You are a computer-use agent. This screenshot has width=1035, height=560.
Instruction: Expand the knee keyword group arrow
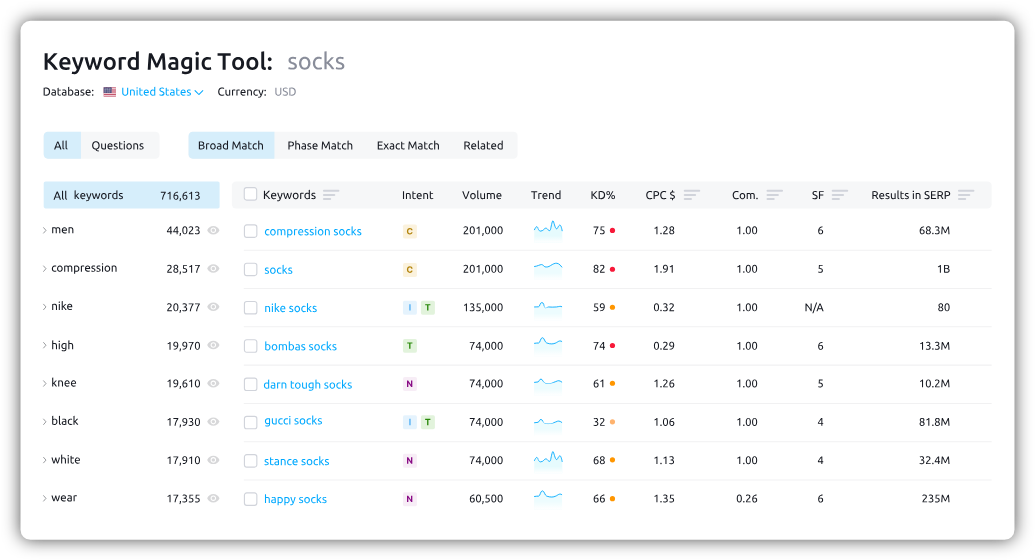tap(45, 384)
